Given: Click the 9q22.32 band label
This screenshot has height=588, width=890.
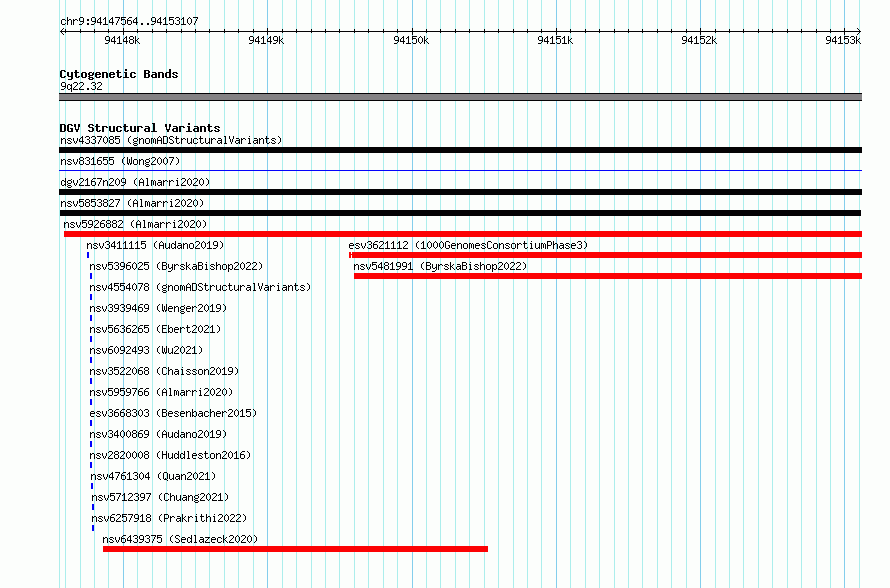Looking at the screenshot, I should tap(81, 86).
